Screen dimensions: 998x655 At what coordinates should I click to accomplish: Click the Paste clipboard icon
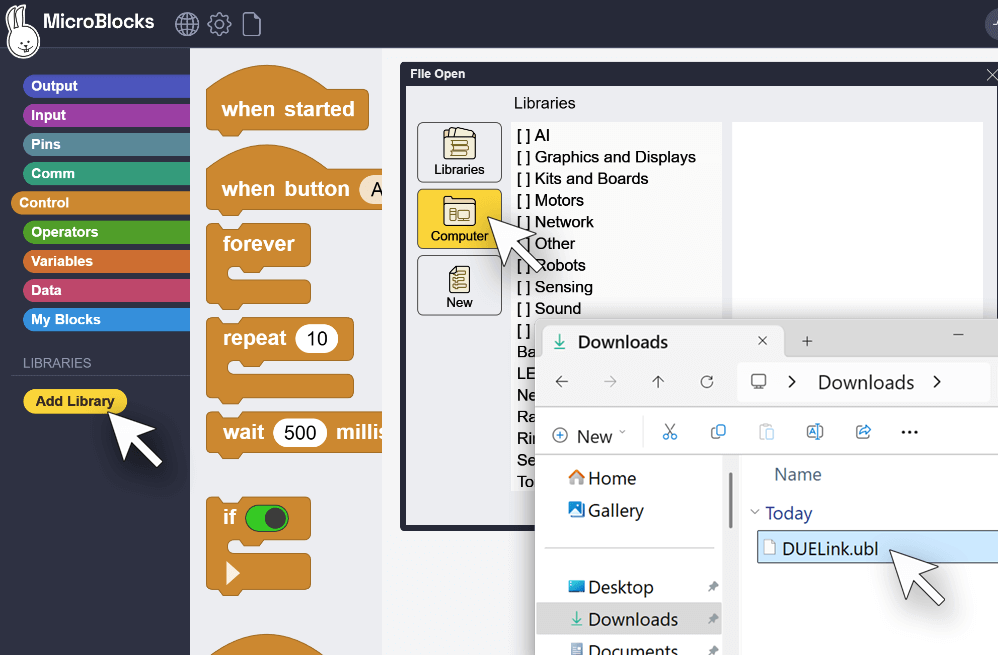click(x=766, y=432)
